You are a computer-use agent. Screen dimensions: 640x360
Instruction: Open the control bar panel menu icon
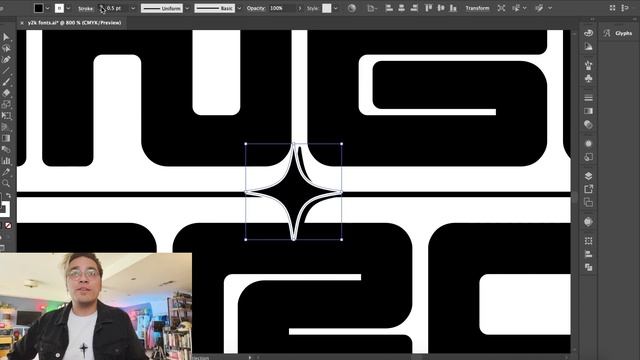click(x=626, y=8)
